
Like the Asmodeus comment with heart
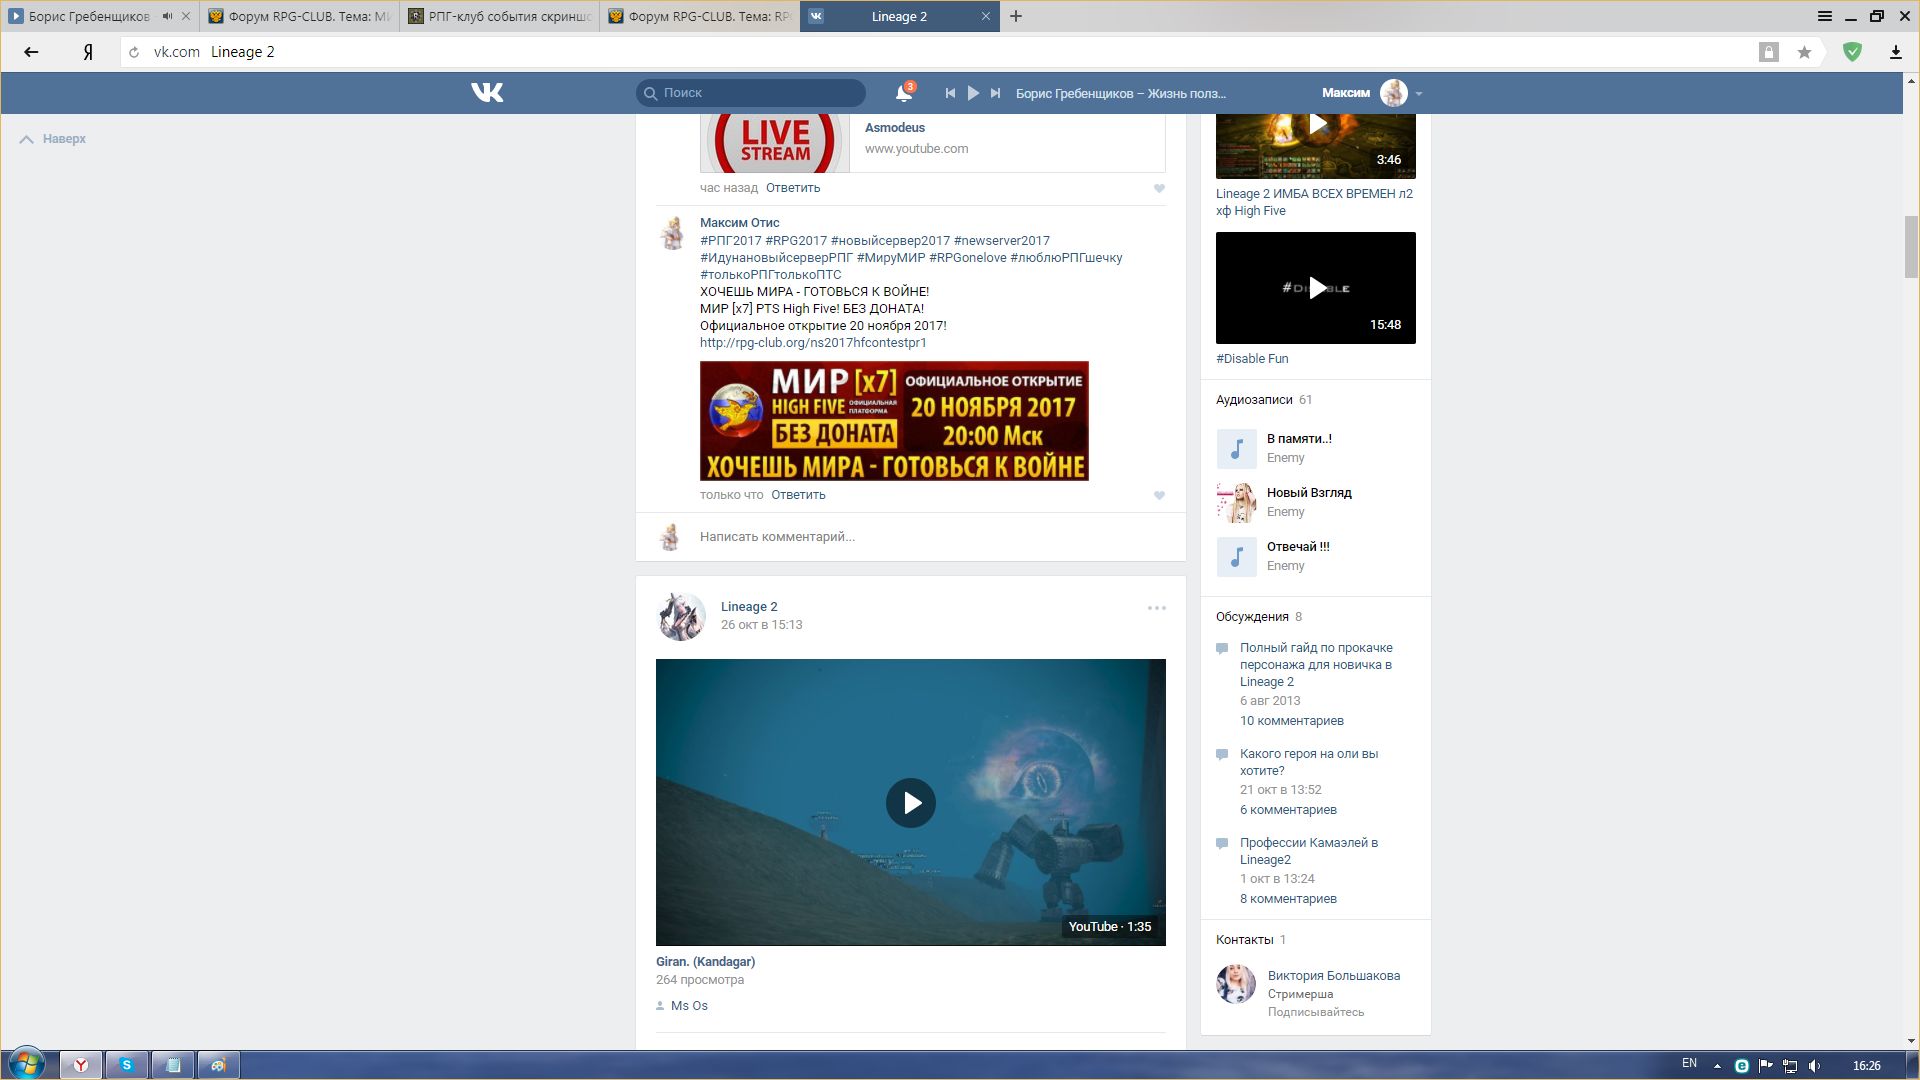point(1159,189)
